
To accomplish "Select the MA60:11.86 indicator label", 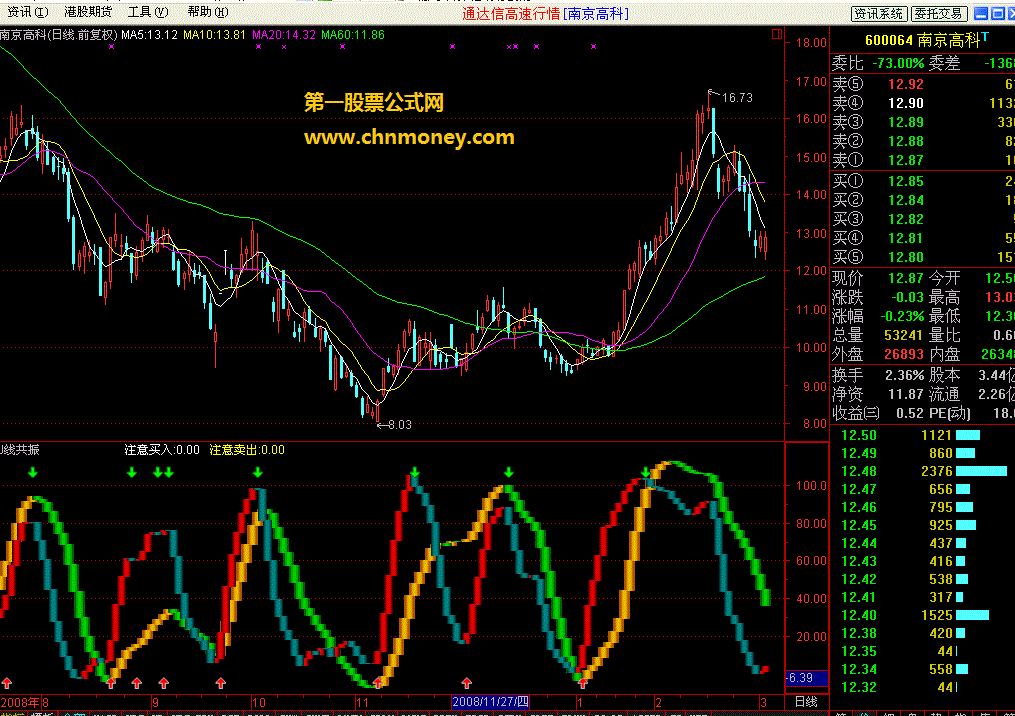I will 353,34.
